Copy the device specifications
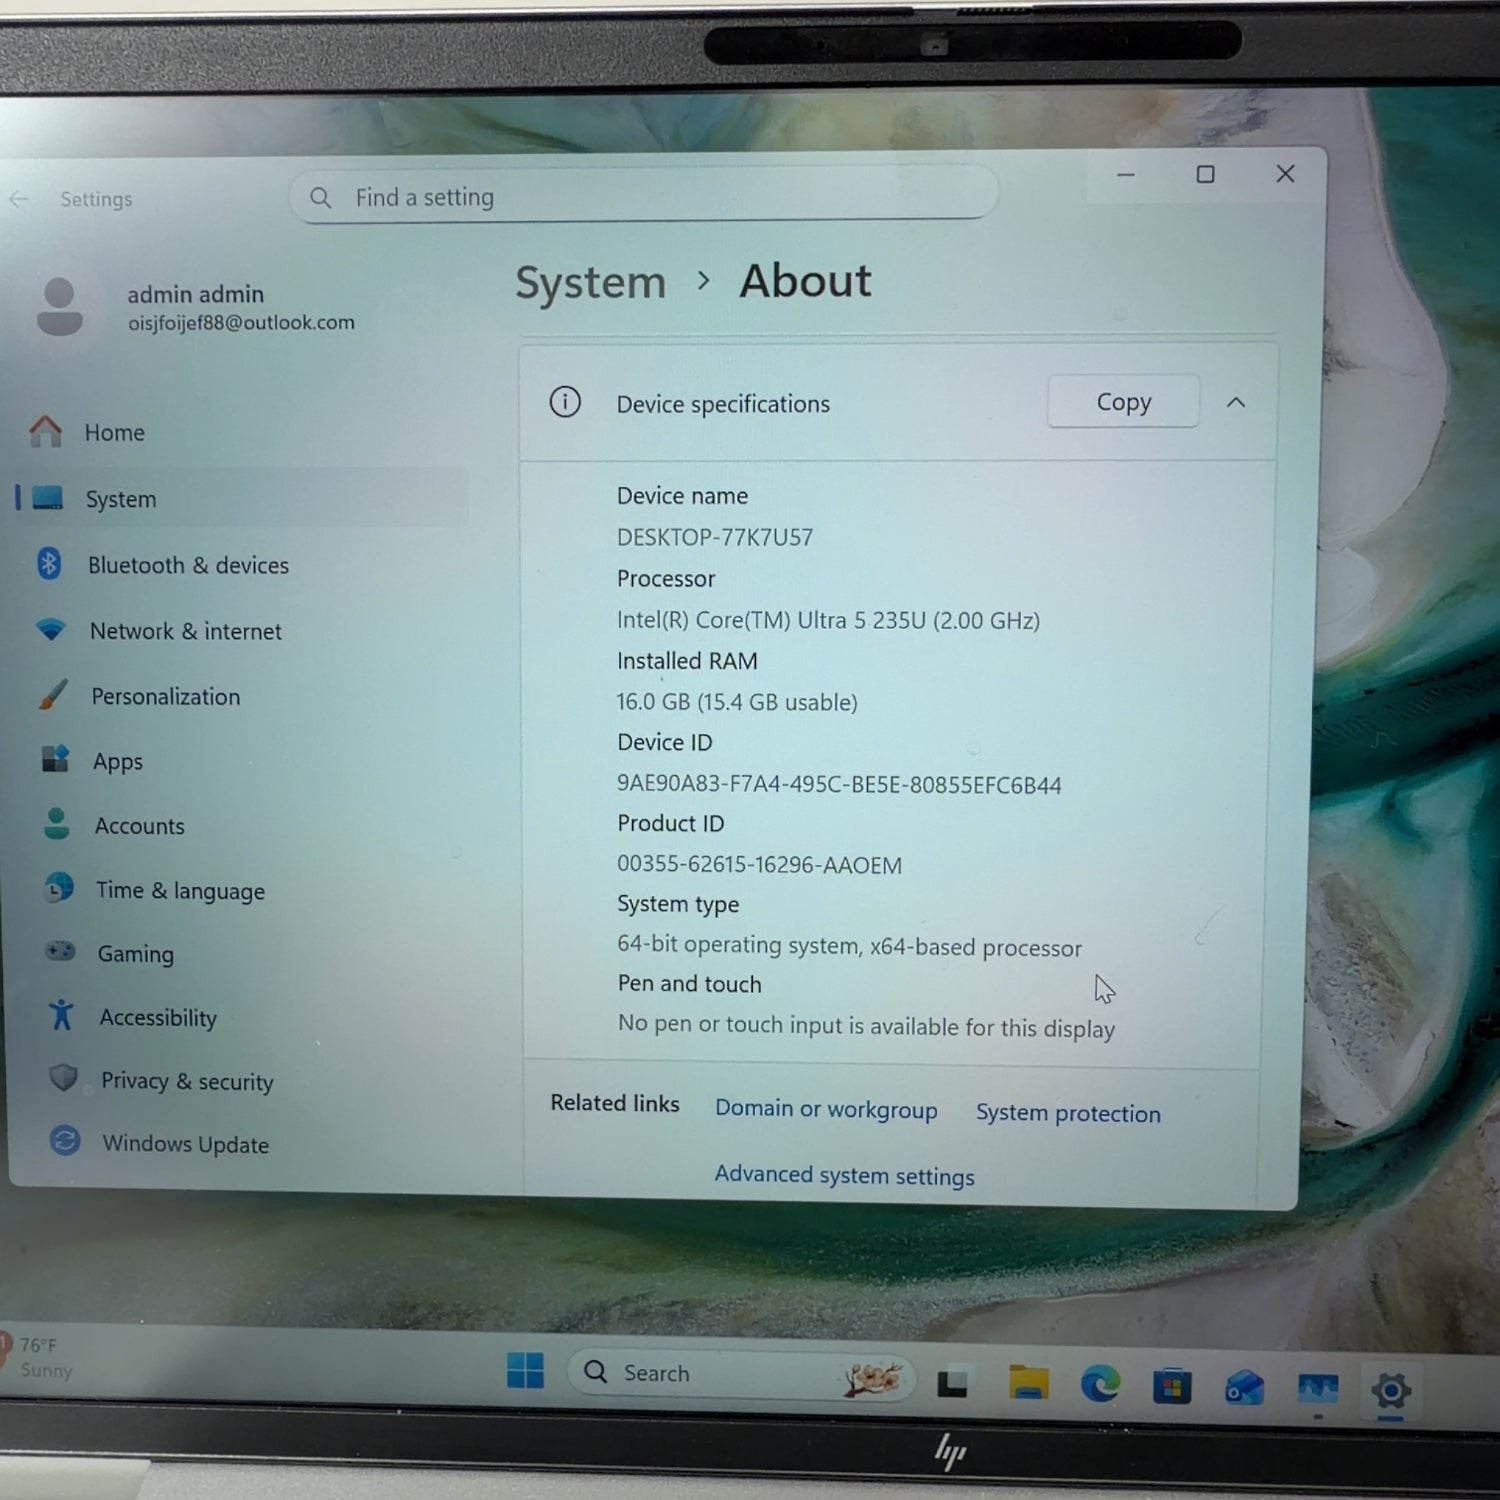This screenshot has height=1500, width=1500. tap(1123, 402)
